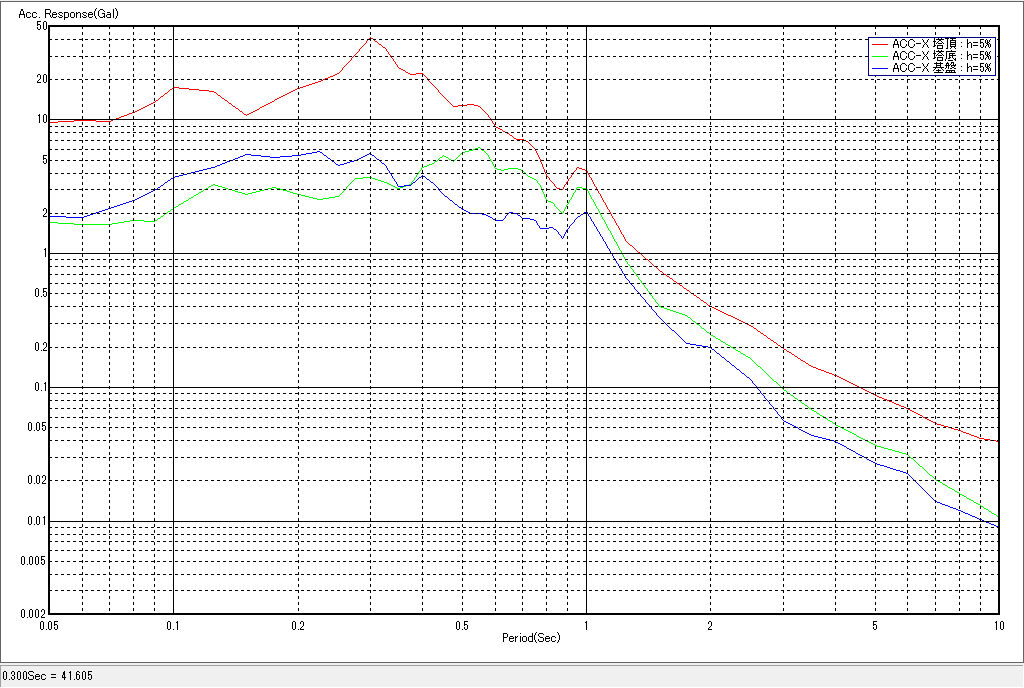Click the y-axis tick label 0.01
The width and height of the screenshot is (1024, 688).
point(38,522)
